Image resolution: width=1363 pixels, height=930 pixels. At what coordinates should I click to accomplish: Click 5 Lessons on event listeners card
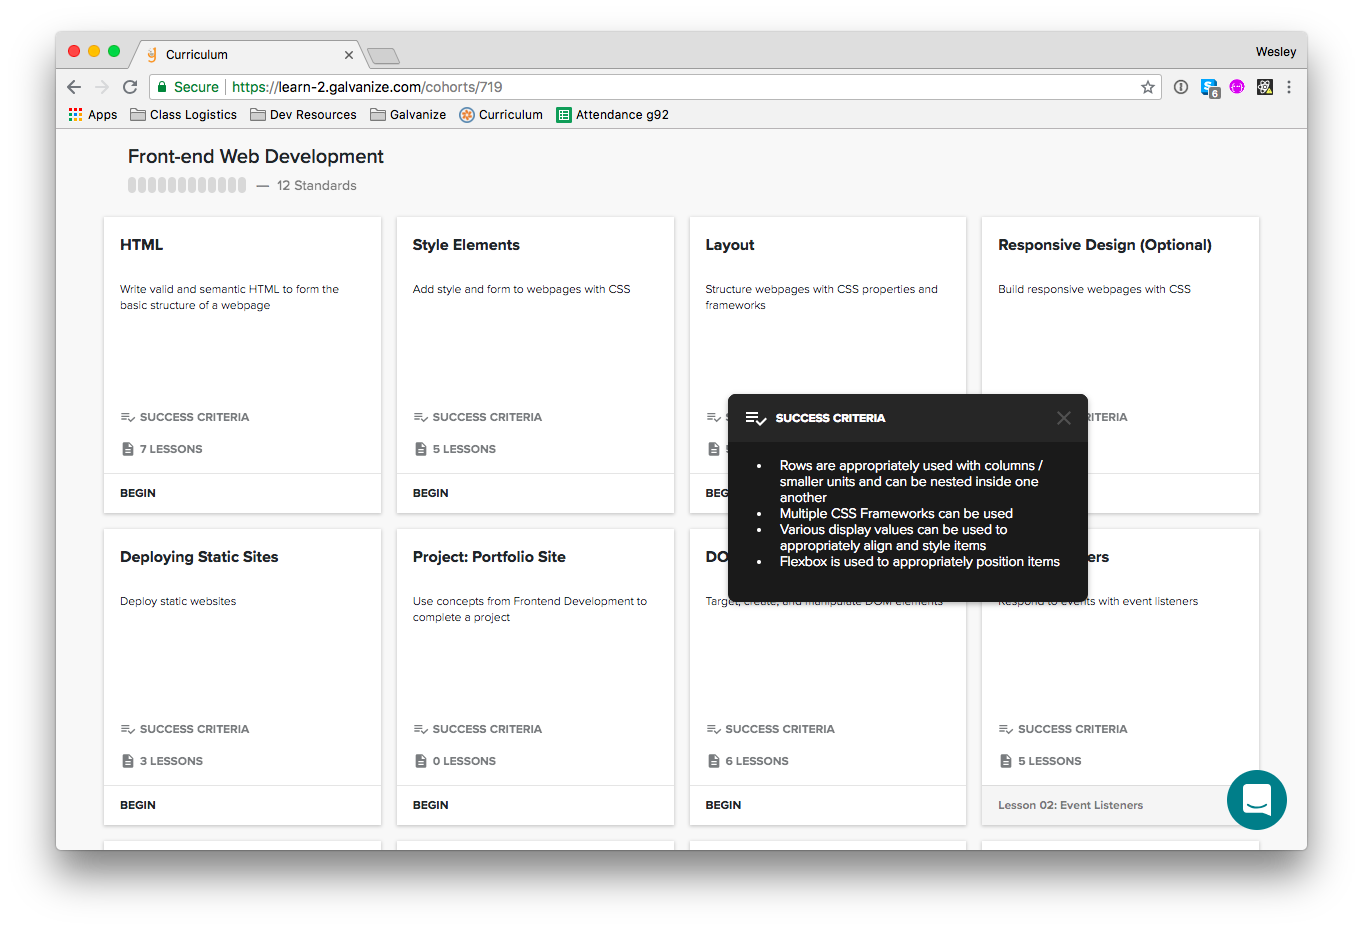[x=1040, y=761]
